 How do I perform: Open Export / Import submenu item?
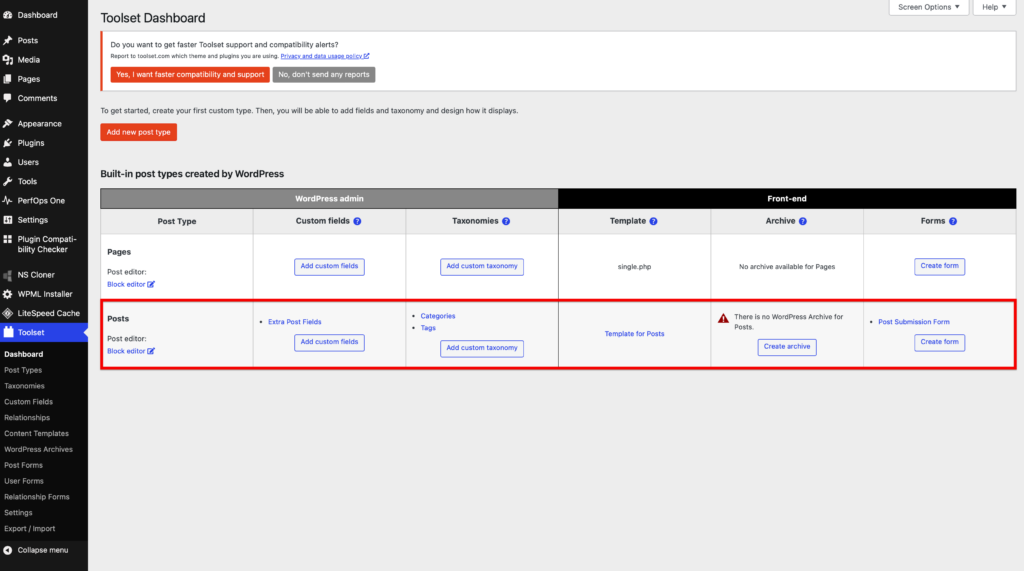pos(29,529)
